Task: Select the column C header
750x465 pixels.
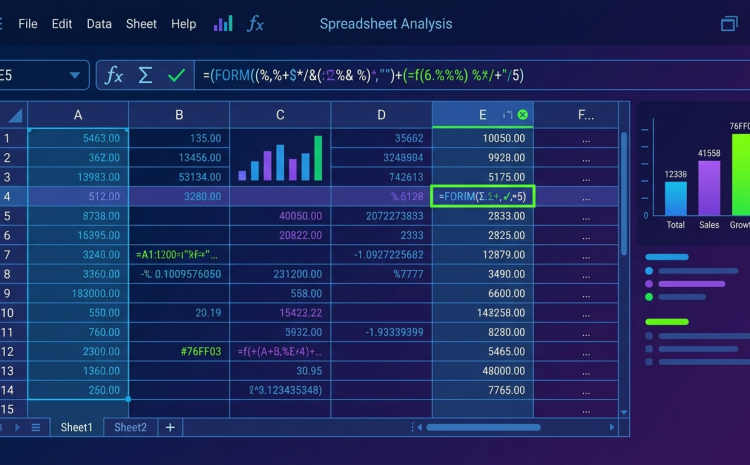Action: click(280, 115)
